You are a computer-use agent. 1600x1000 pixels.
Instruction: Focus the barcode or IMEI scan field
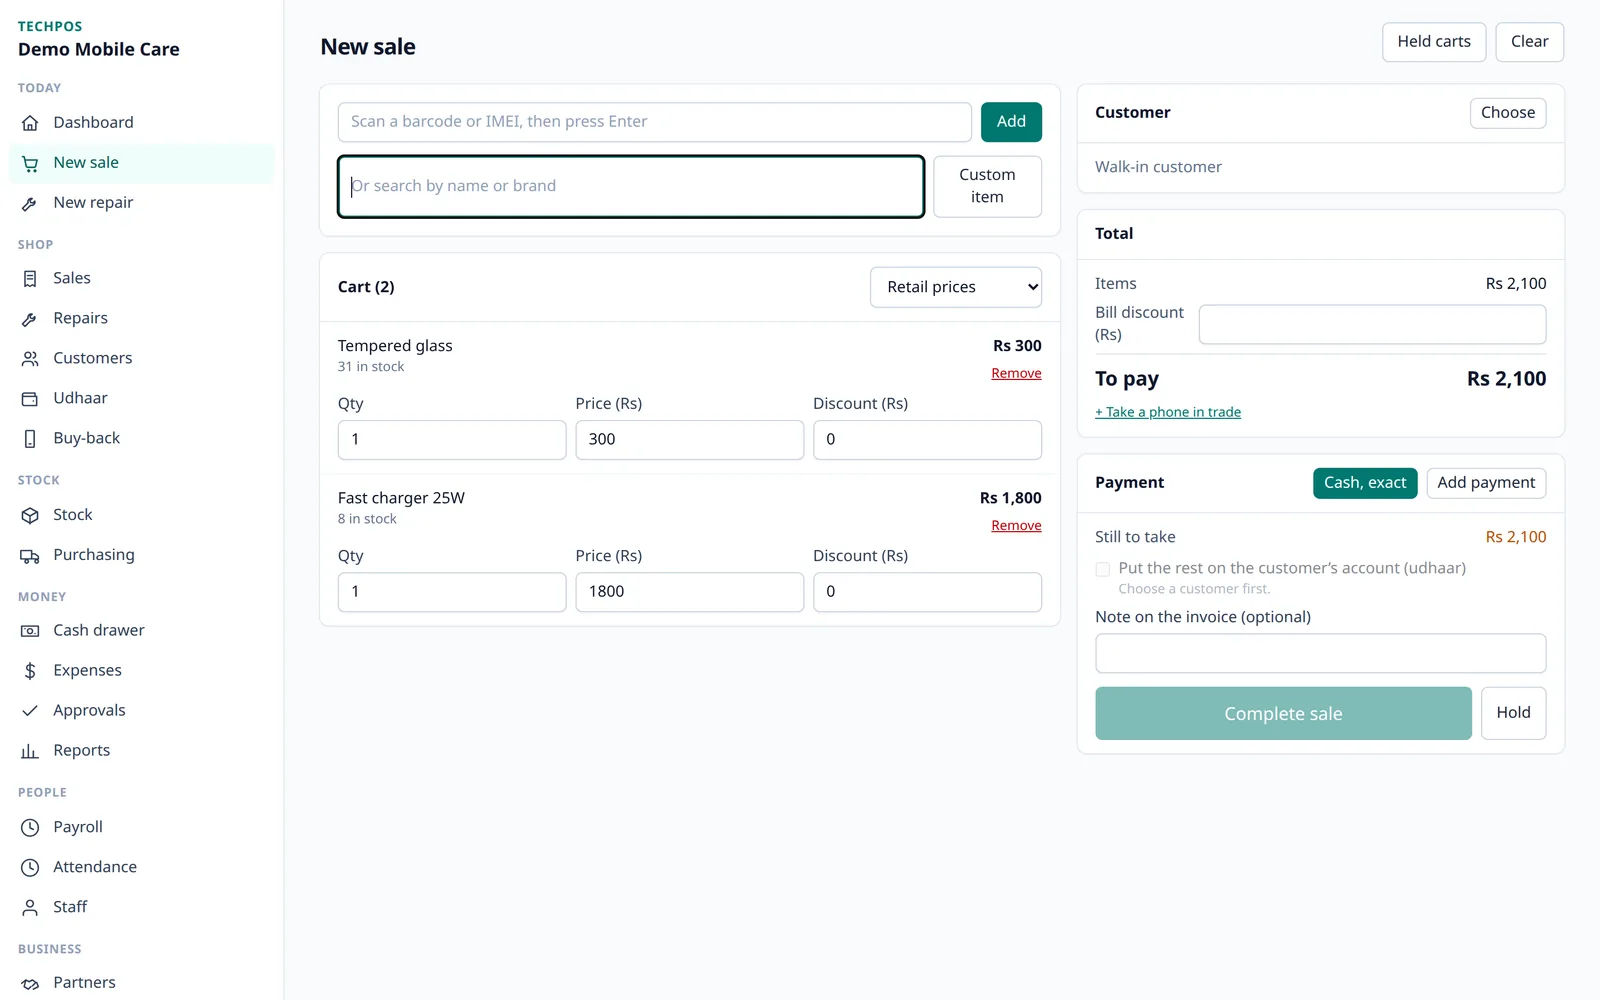[x=654, y=122]
